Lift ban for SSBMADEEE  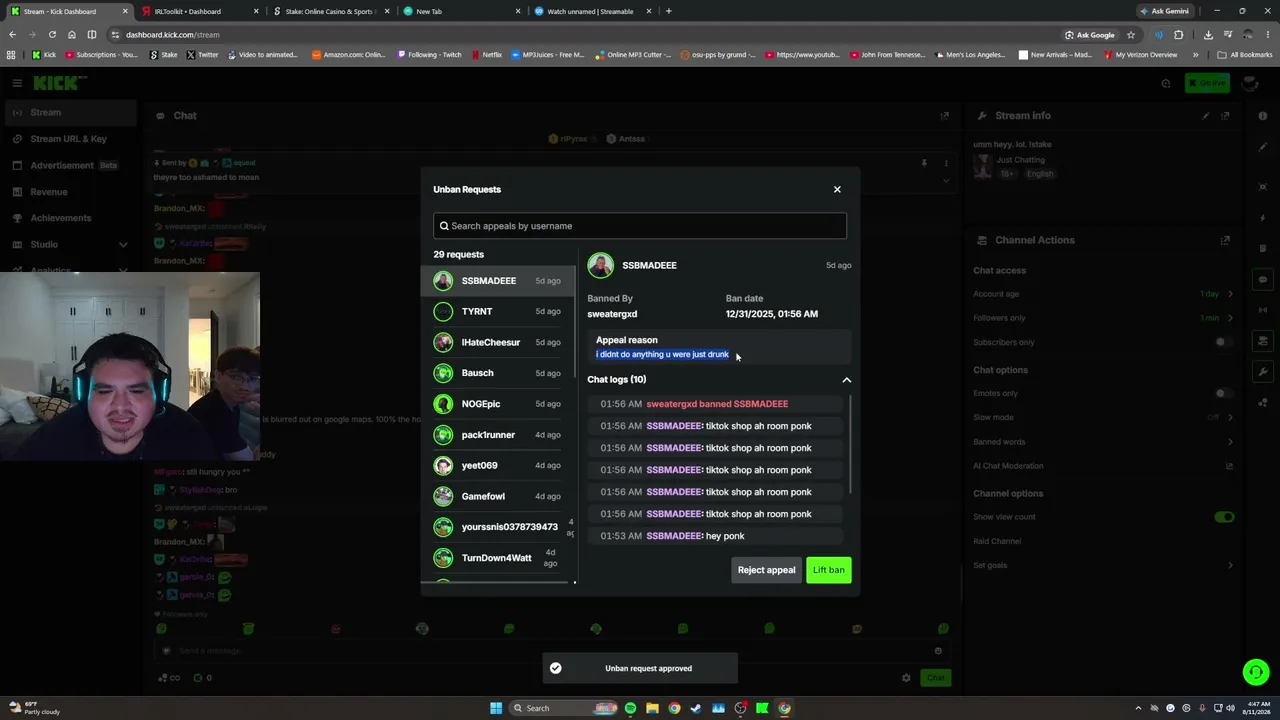click(x=828, y=570)
